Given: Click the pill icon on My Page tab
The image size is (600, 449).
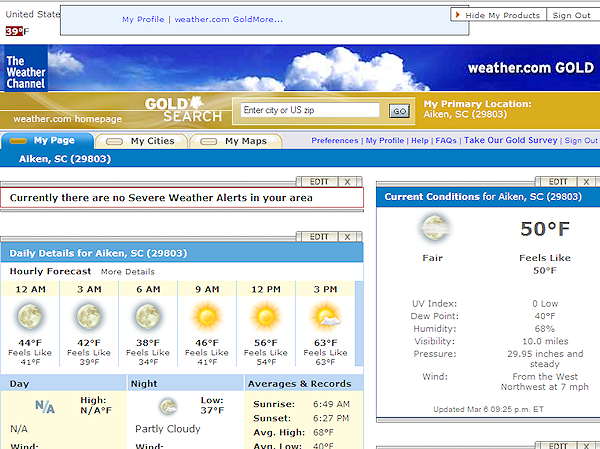Looking at the screenshot, I should point(18,141).
